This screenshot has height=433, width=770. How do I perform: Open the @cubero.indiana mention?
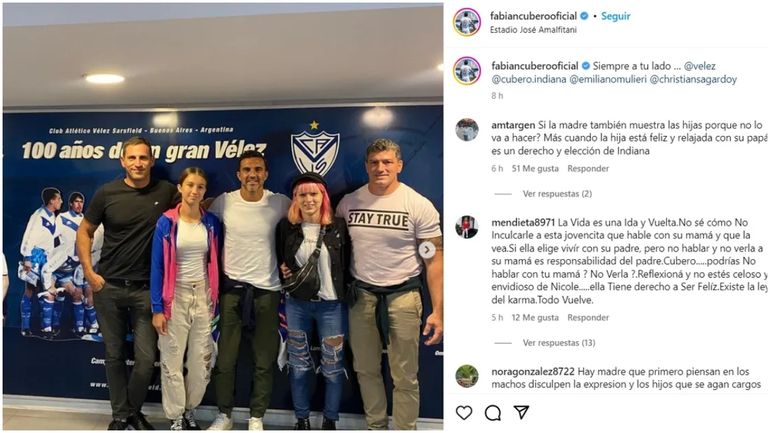point(529,79)
